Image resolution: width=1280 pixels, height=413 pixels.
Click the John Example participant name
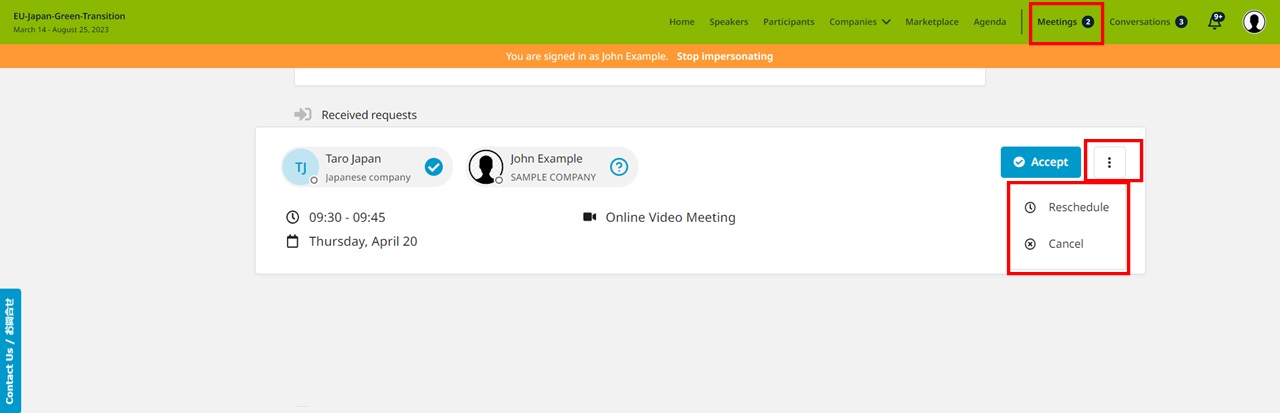click(x=546, y=158)
